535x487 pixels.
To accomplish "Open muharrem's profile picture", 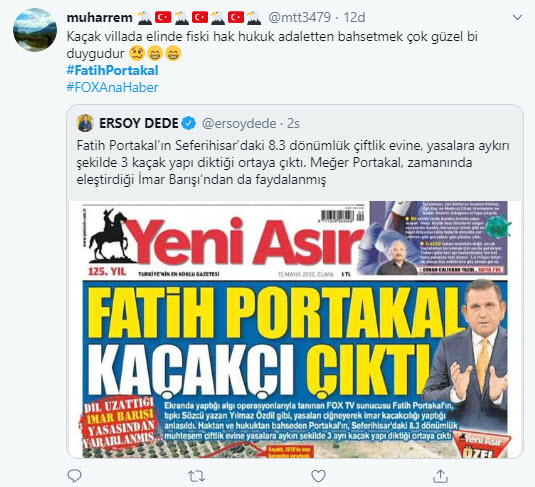I will coord(35,30).
